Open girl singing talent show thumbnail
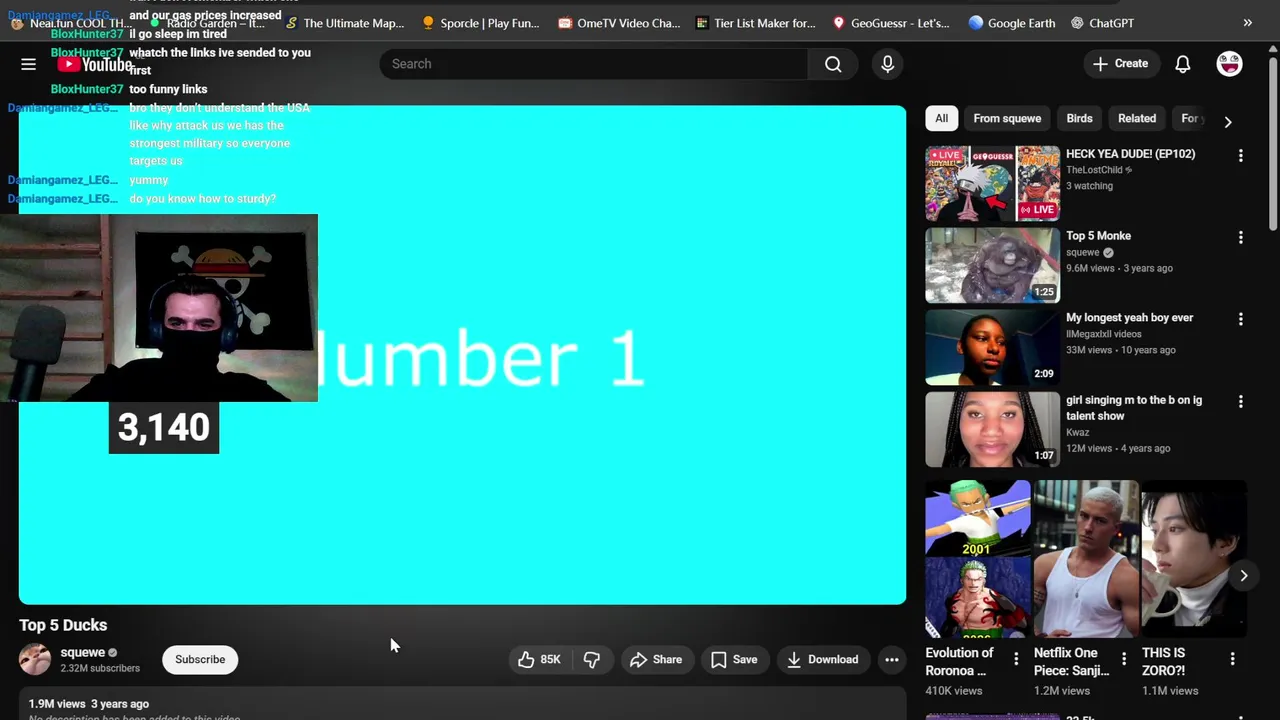This screenshot has height=720, width=1280. click(992, 430)
